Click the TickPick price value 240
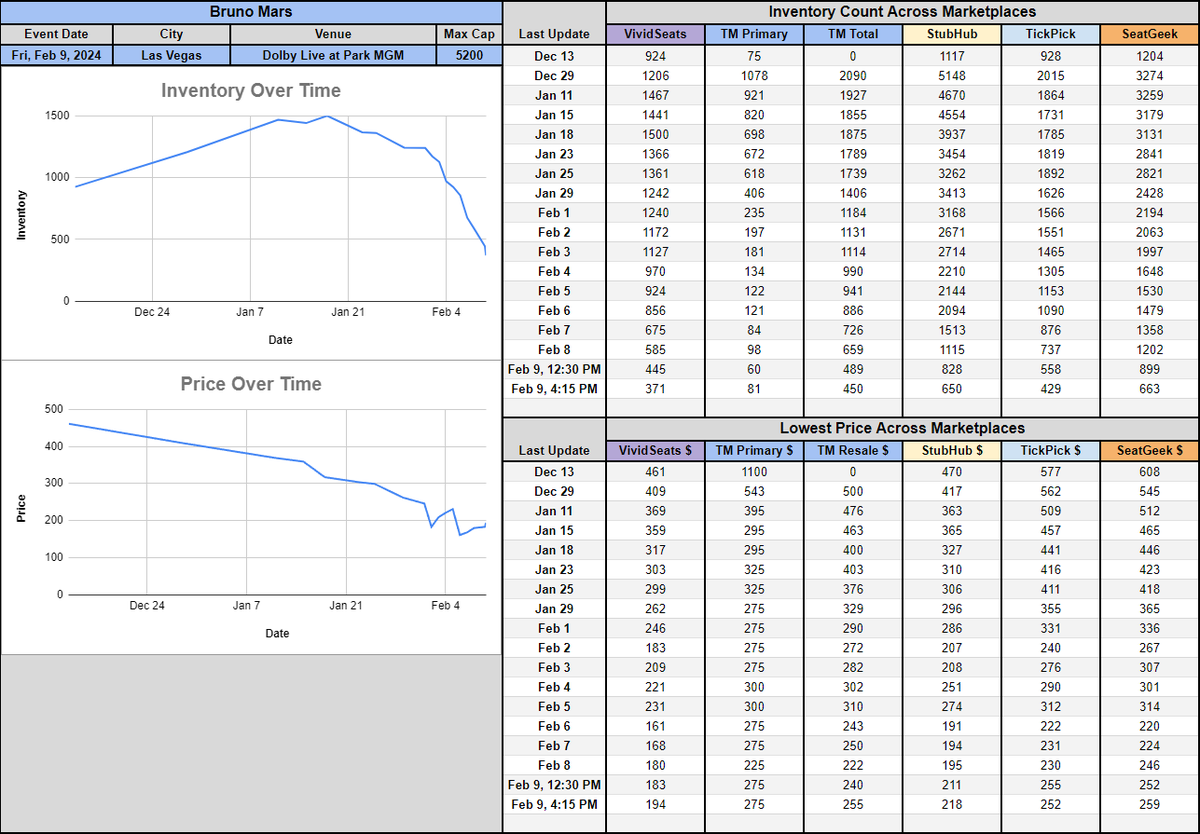 point(1050,648)
